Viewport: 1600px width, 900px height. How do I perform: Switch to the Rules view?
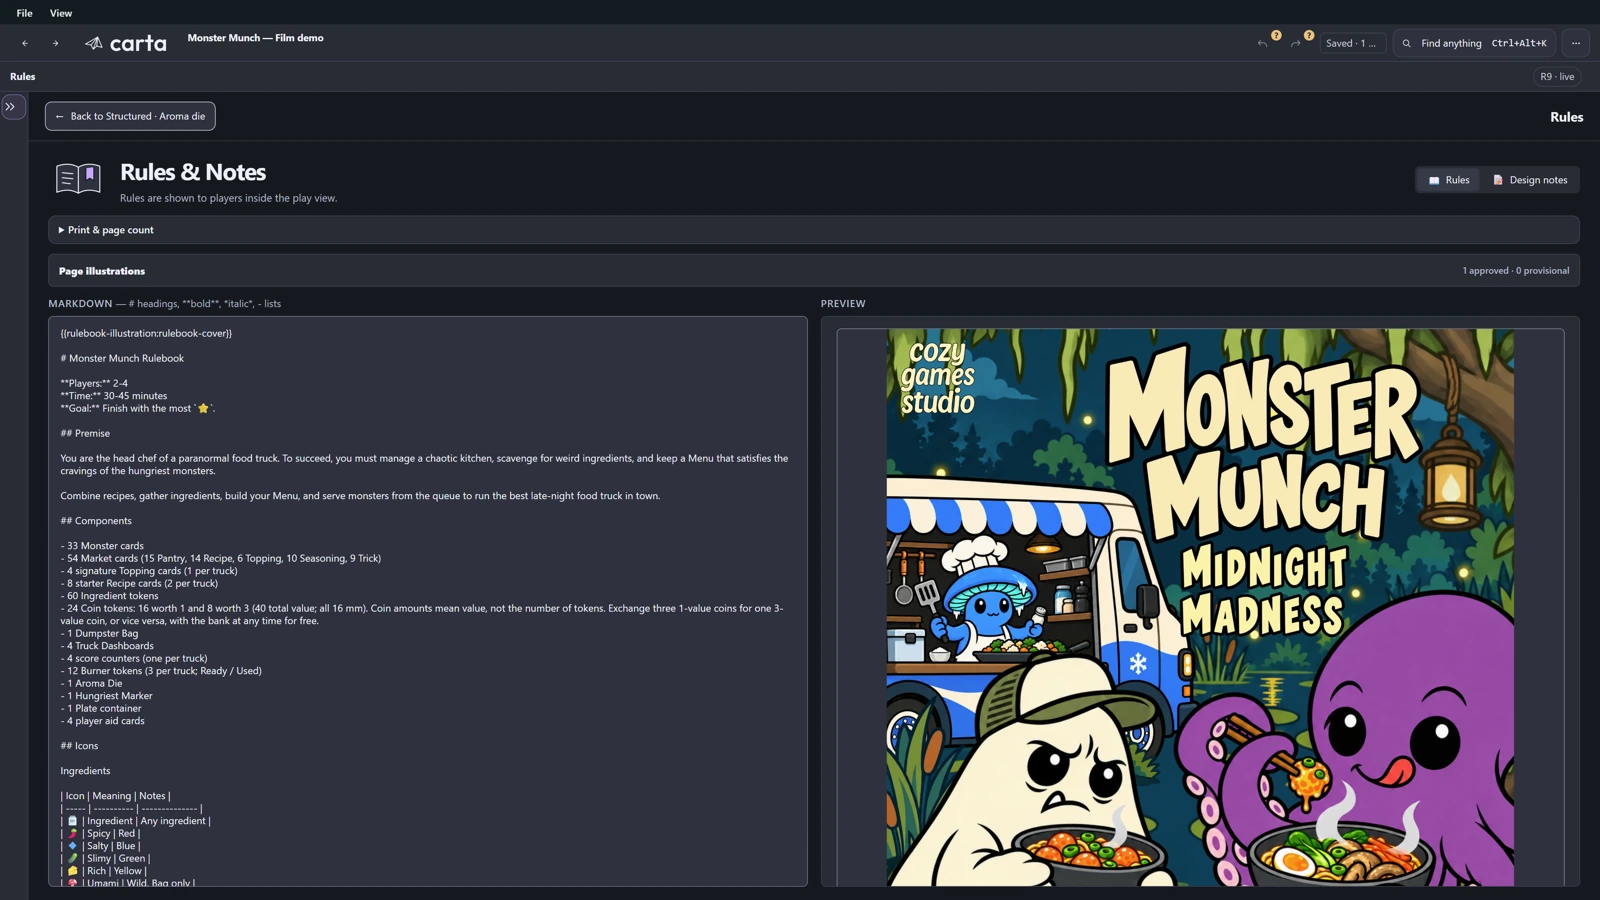coord(1449,180)
